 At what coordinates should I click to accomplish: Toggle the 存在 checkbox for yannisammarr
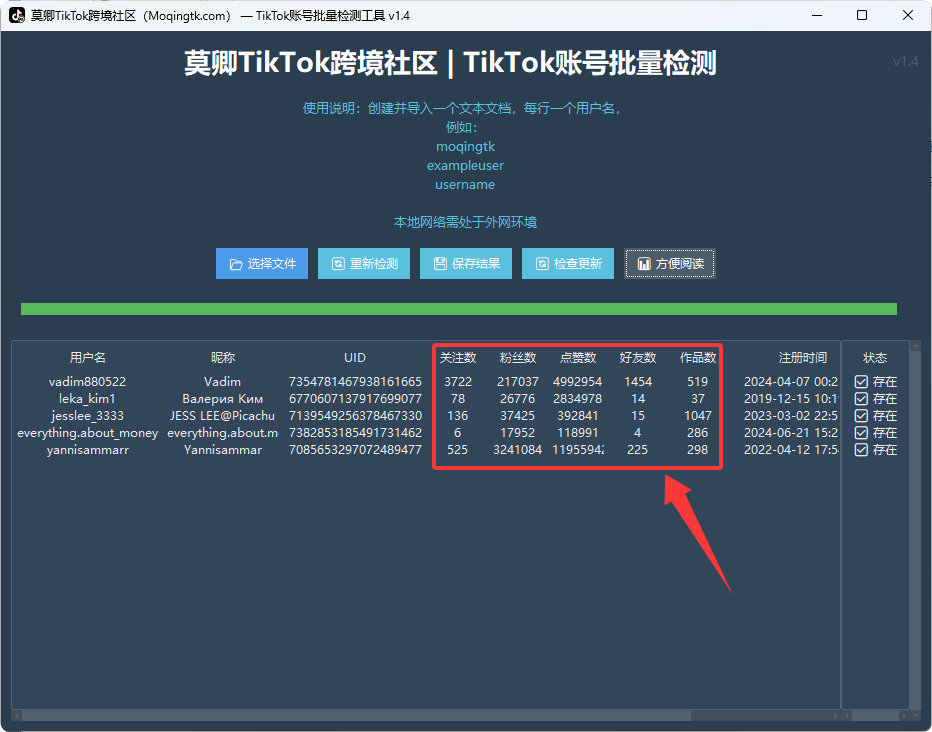pyautogui.click(x=861, y=450)
